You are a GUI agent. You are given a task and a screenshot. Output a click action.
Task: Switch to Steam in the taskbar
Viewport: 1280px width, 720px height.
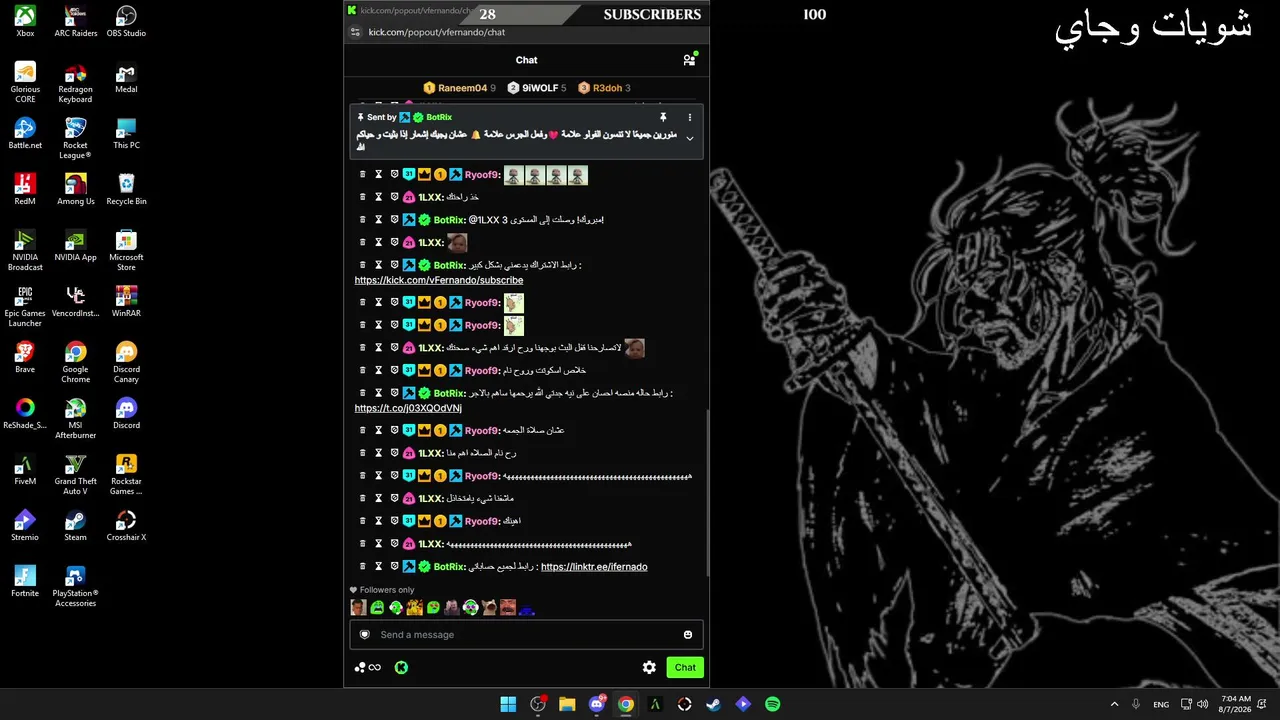coord(713,704)
